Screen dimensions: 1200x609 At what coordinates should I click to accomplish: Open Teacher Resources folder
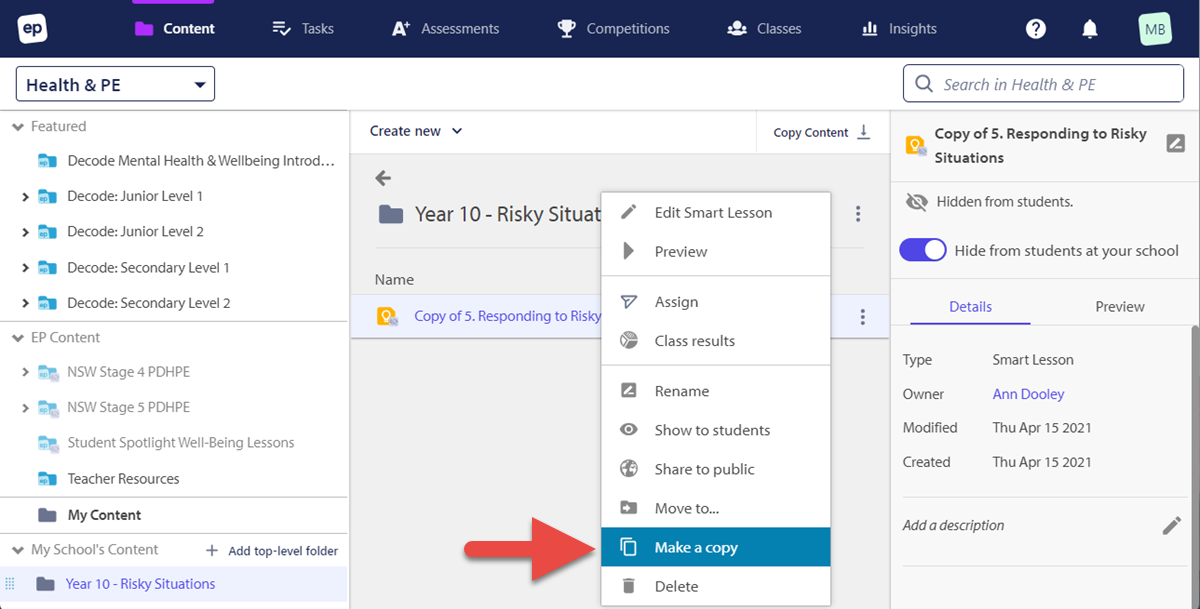tap(123, 479)
